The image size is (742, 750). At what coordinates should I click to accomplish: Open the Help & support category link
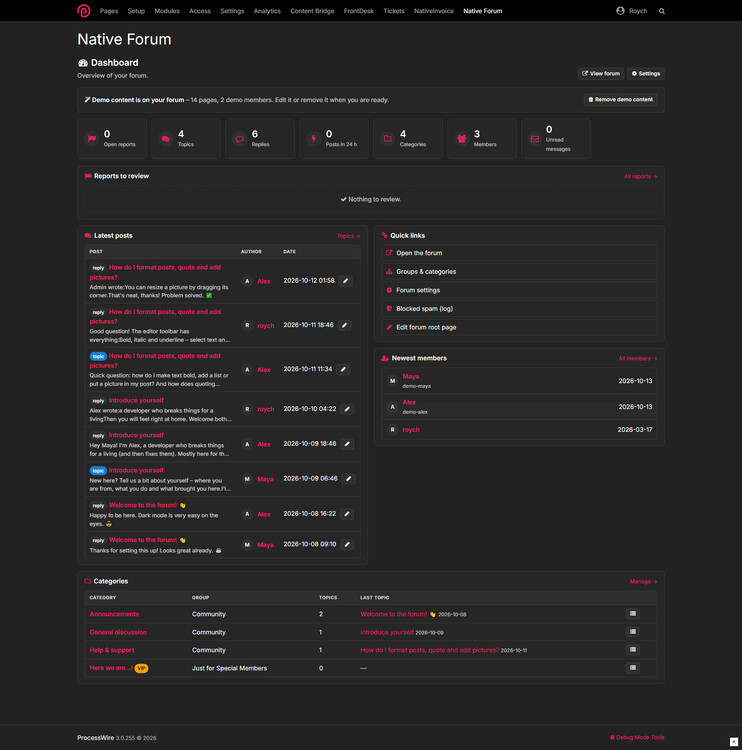click(x=111, y=650)
